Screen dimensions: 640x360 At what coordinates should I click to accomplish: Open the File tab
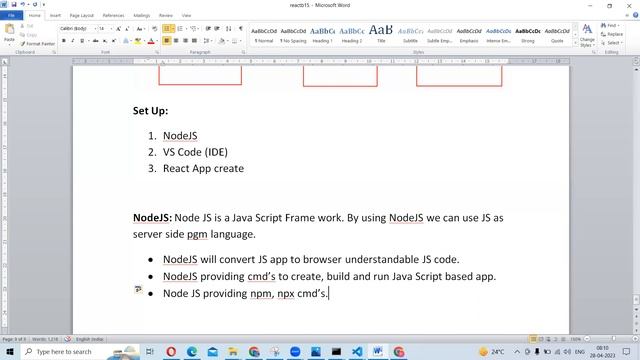(11, 16)
